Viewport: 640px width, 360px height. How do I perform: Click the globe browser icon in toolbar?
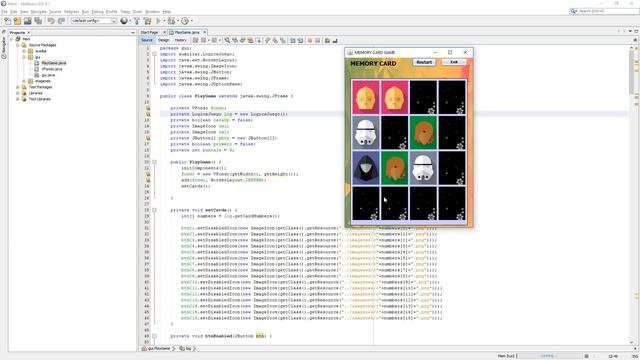[x=124, y=21]
